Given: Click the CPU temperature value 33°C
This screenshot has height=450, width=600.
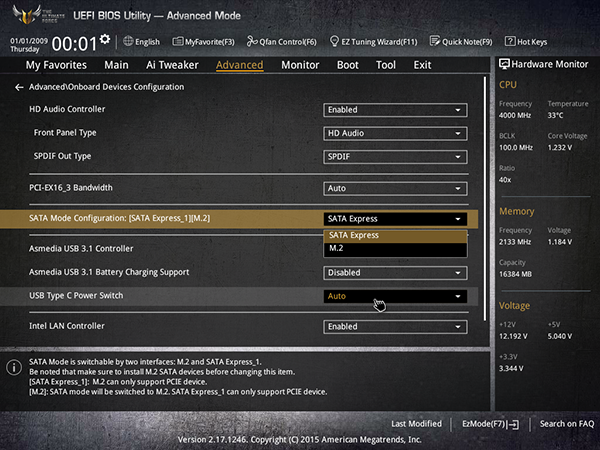Looking at the screenshot, I should 555,116.
